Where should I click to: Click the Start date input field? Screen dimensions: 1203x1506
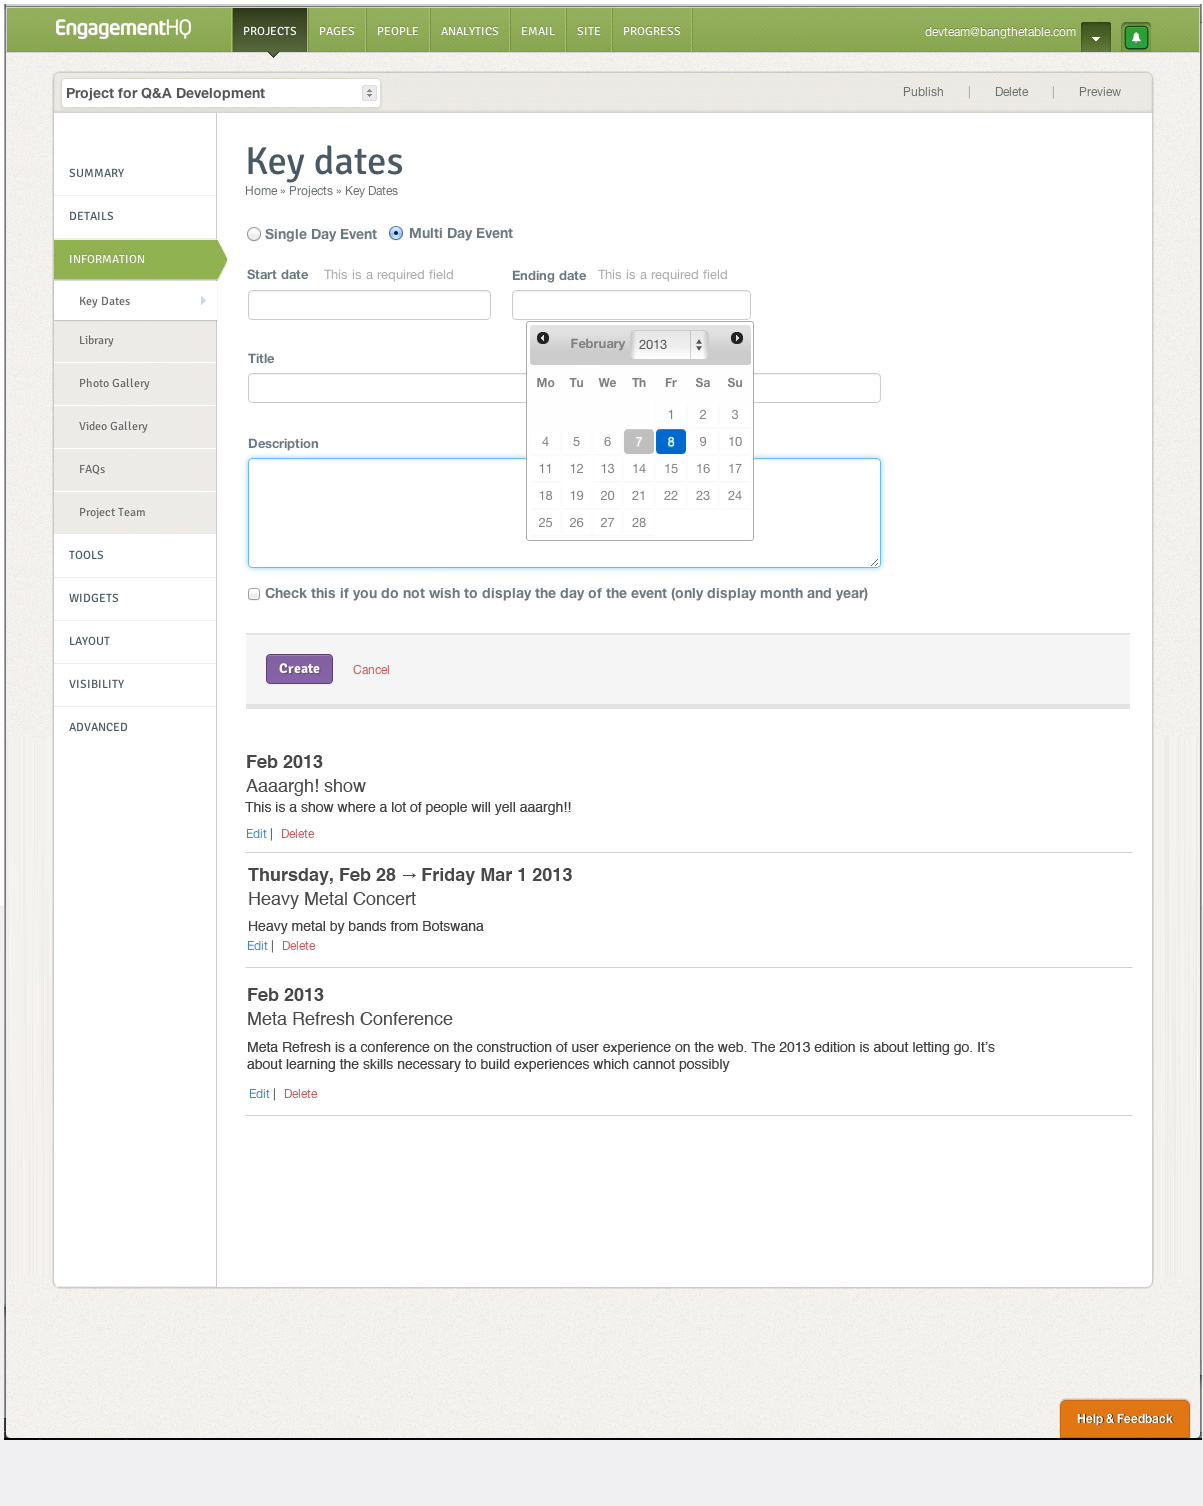369,305
